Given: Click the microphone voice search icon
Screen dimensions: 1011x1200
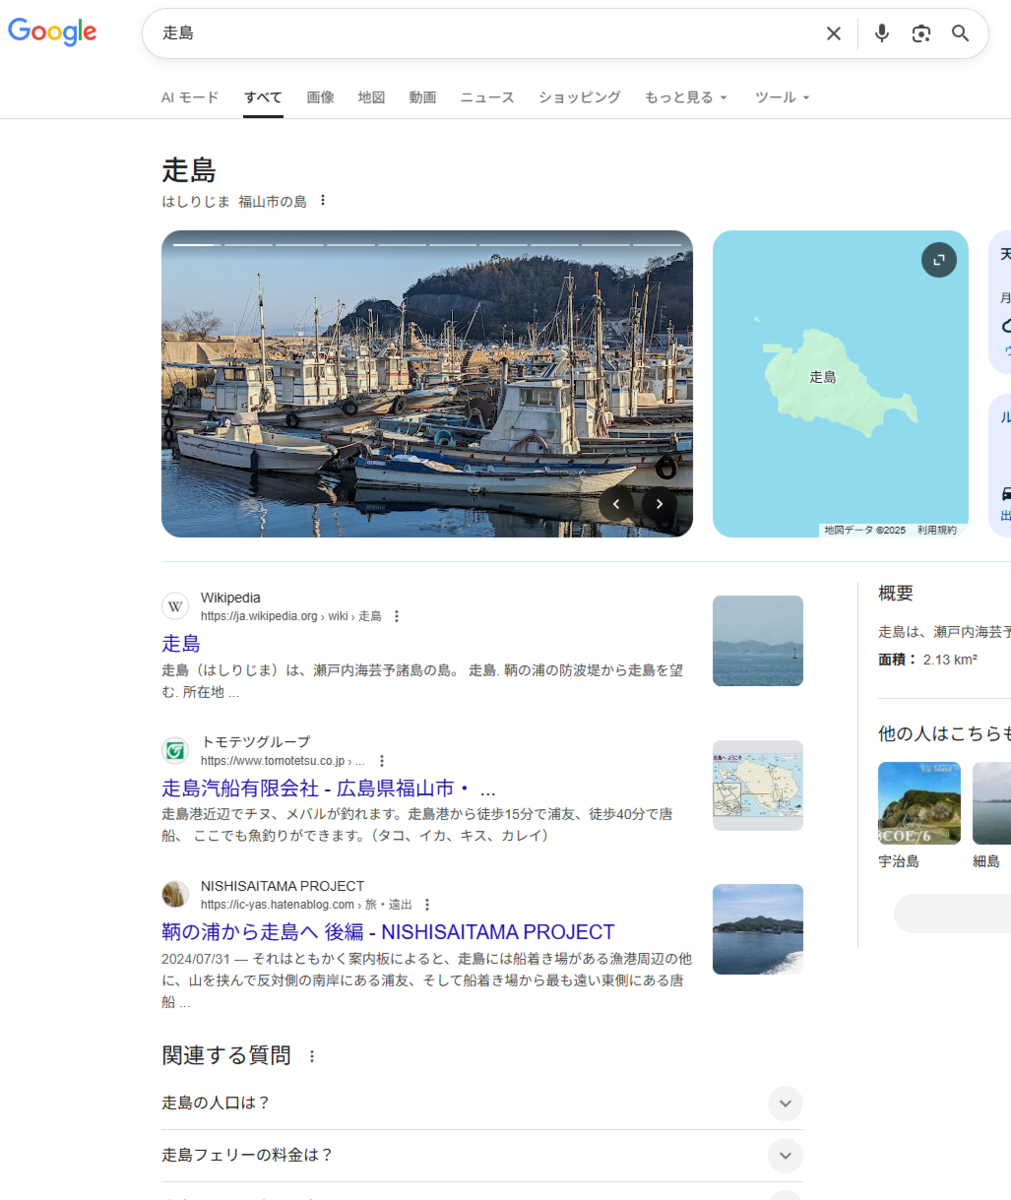Looking at the screenshot, I should coord(881,33).
